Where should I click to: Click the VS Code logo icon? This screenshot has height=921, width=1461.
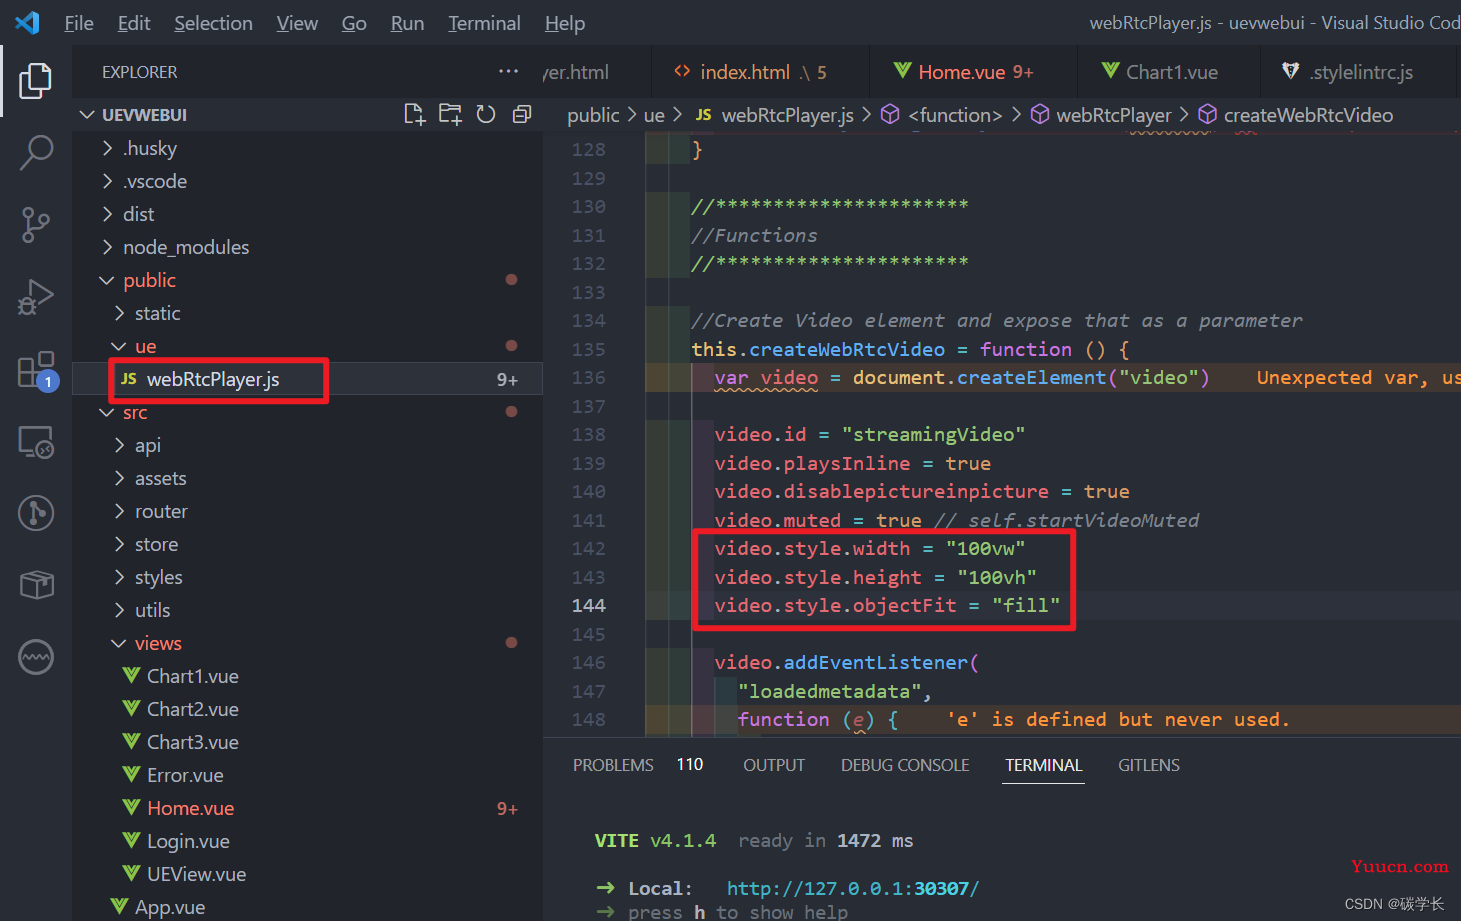28,22
